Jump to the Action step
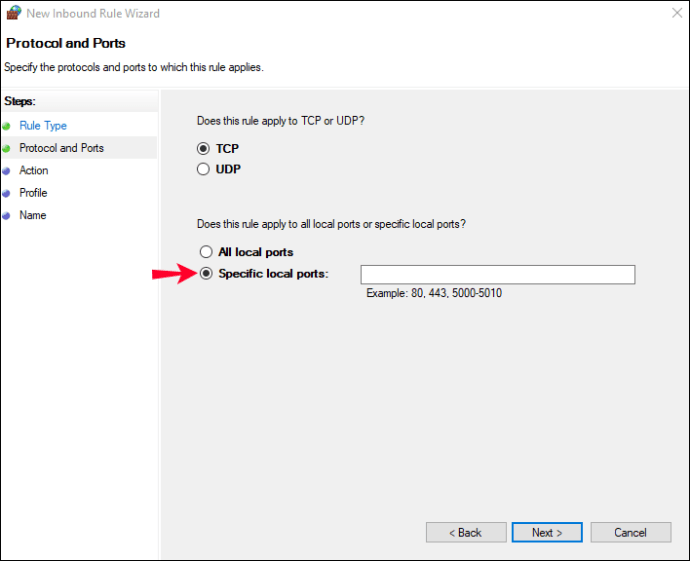This screenshot has width=690, height=561. [x=34, y=171]
